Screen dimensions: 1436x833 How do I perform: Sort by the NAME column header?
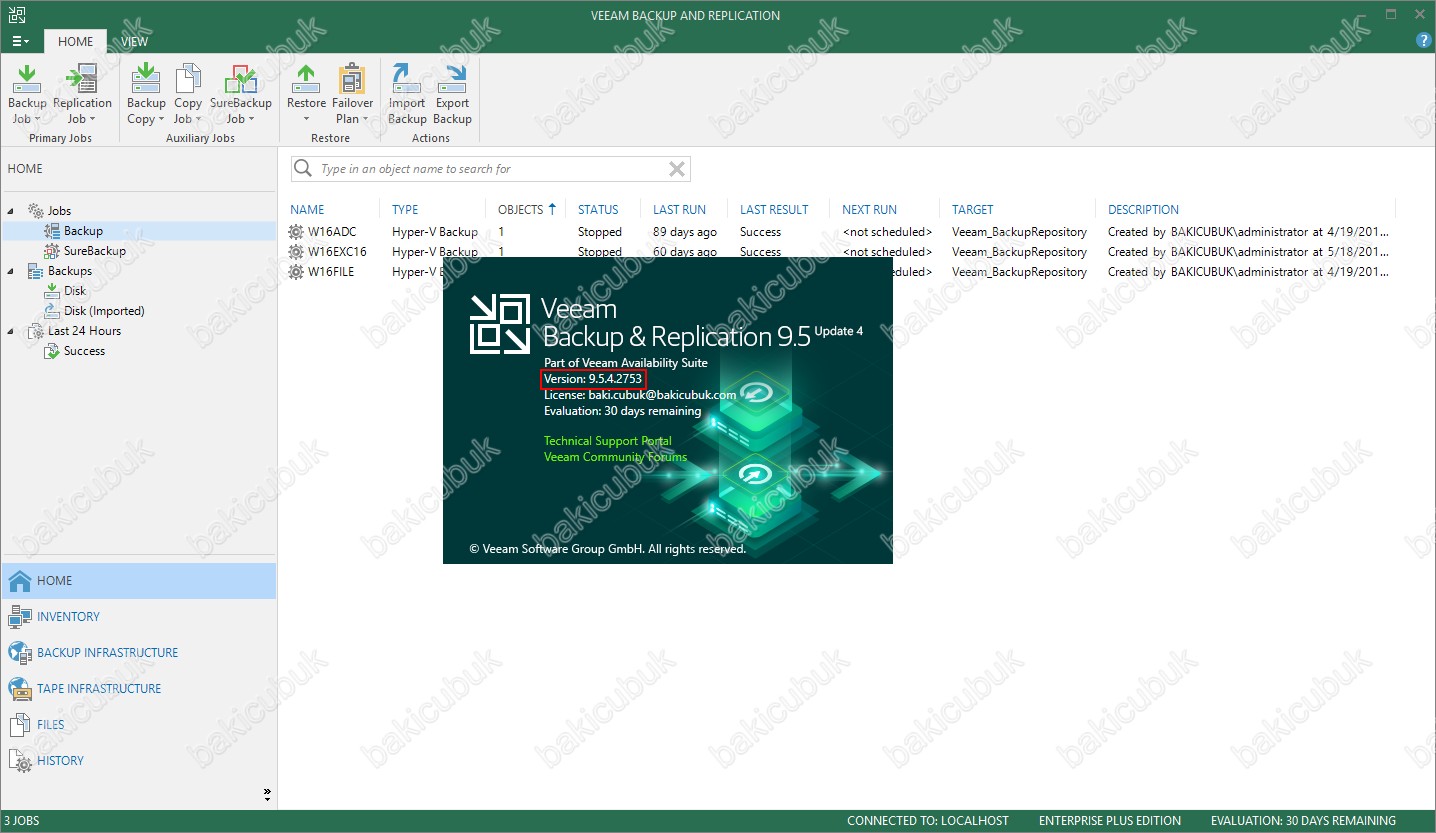pos(307,210)
